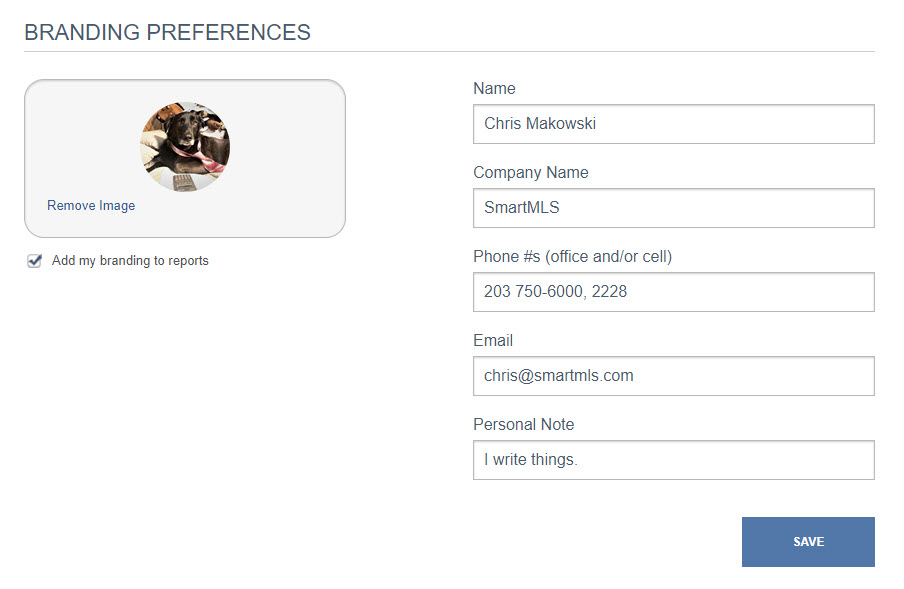
Task: Click the Email label above the field
Action: (493, 341)
